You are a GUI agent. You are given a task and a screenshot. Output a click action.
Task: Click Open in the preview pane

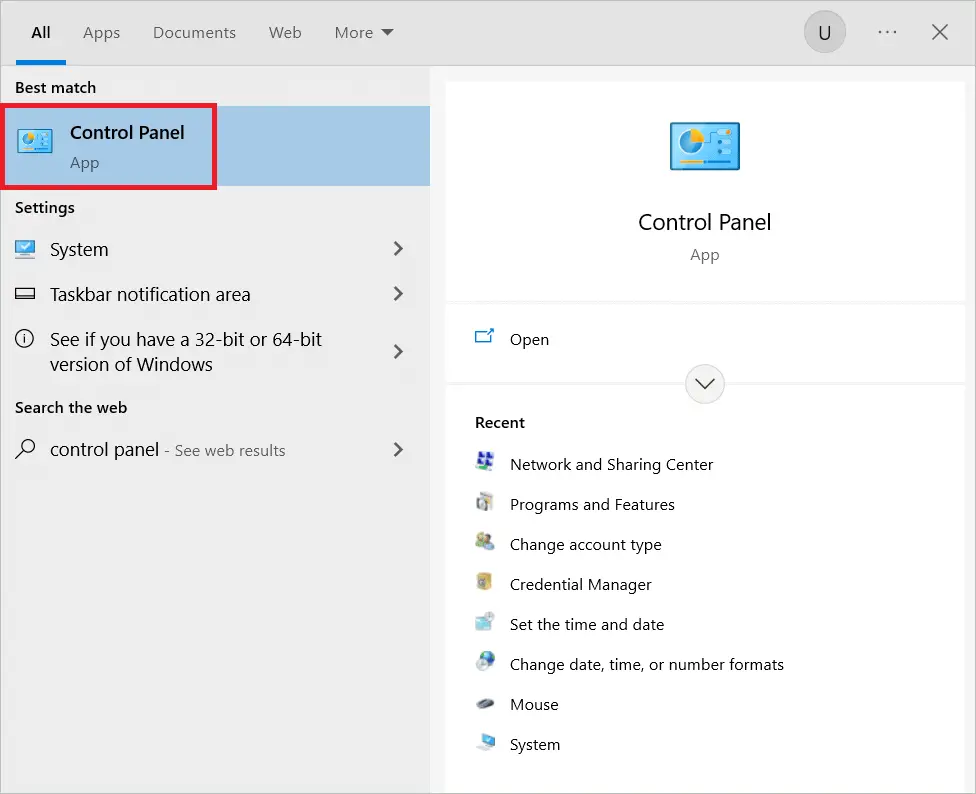point(529,340)
